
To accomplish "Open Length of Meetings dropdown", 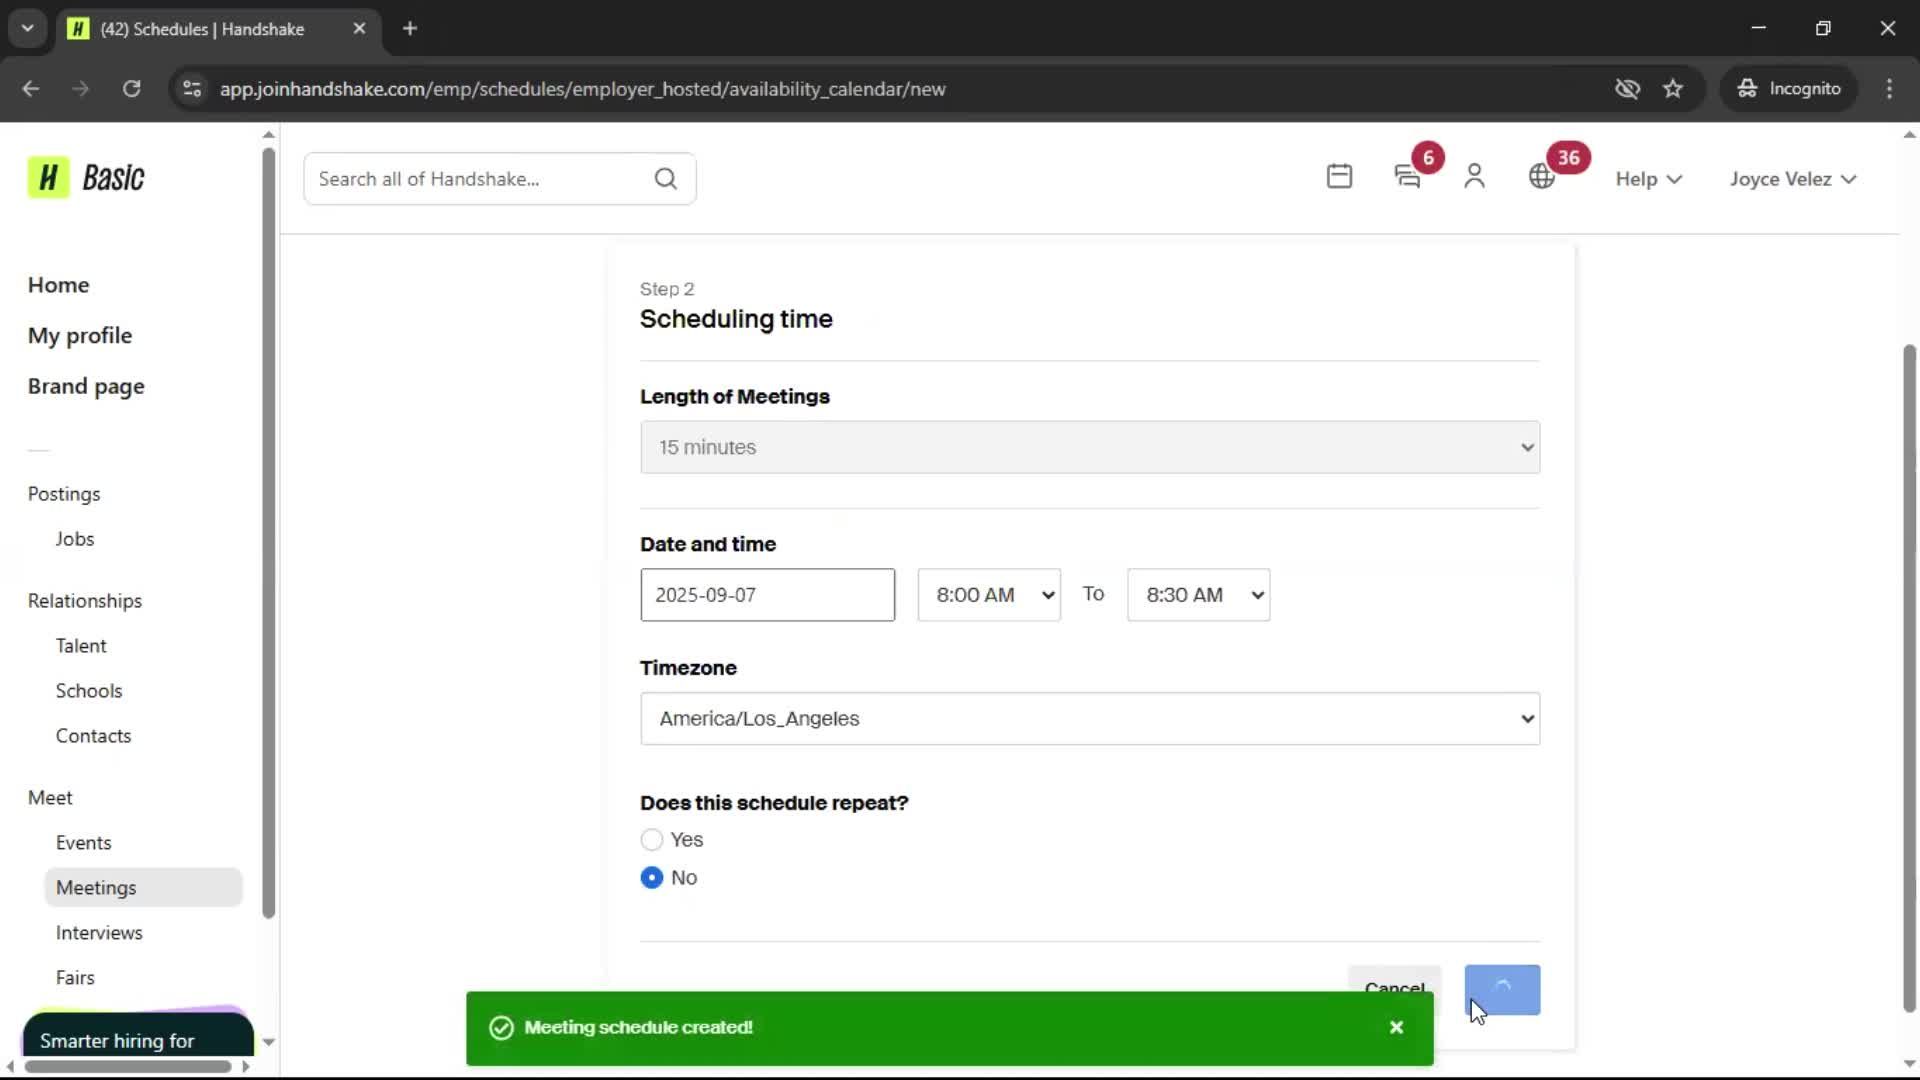I will pyautogui.click(x=1090, y=447).
